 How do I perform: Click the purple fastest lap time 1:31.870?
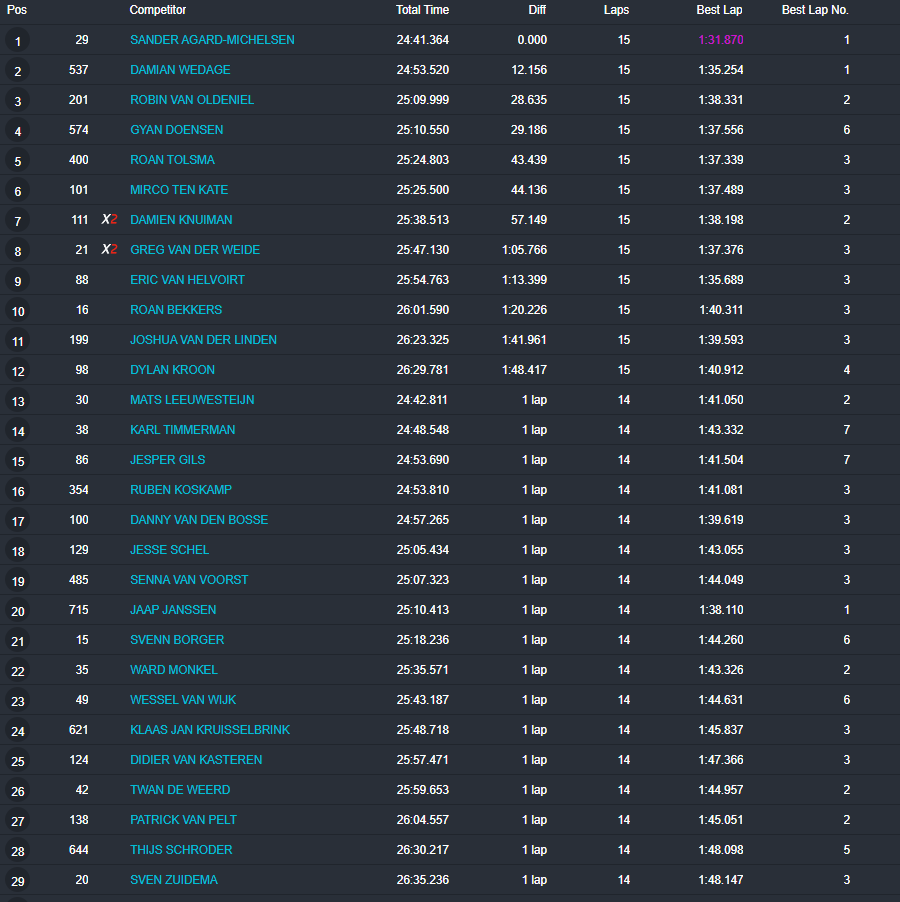[x=721, y=40]
